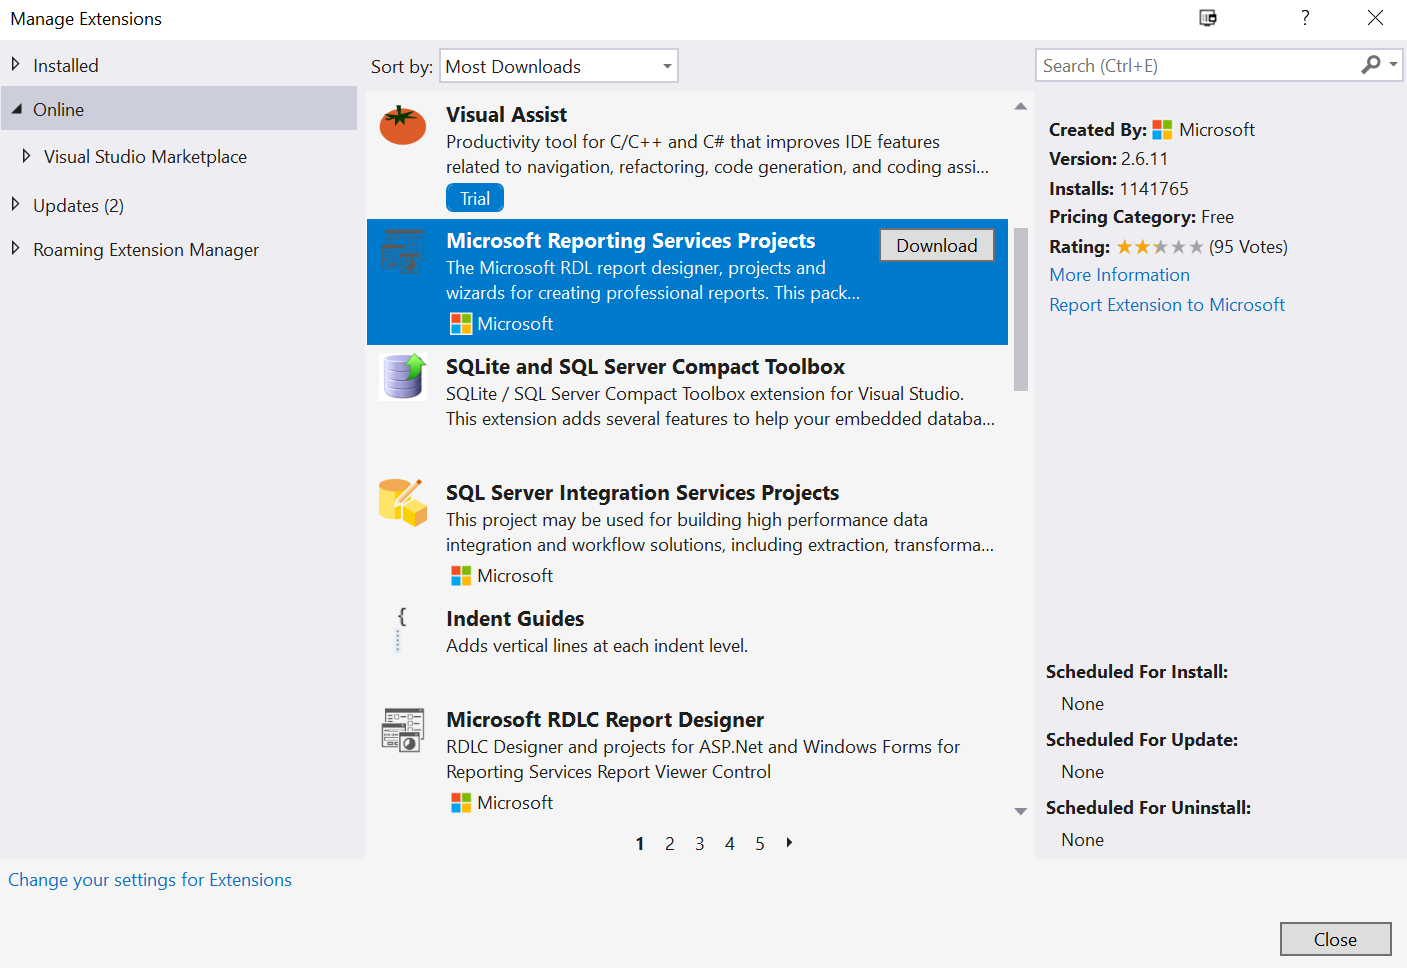Click the (95 Votes) text

click(1248, 247)
